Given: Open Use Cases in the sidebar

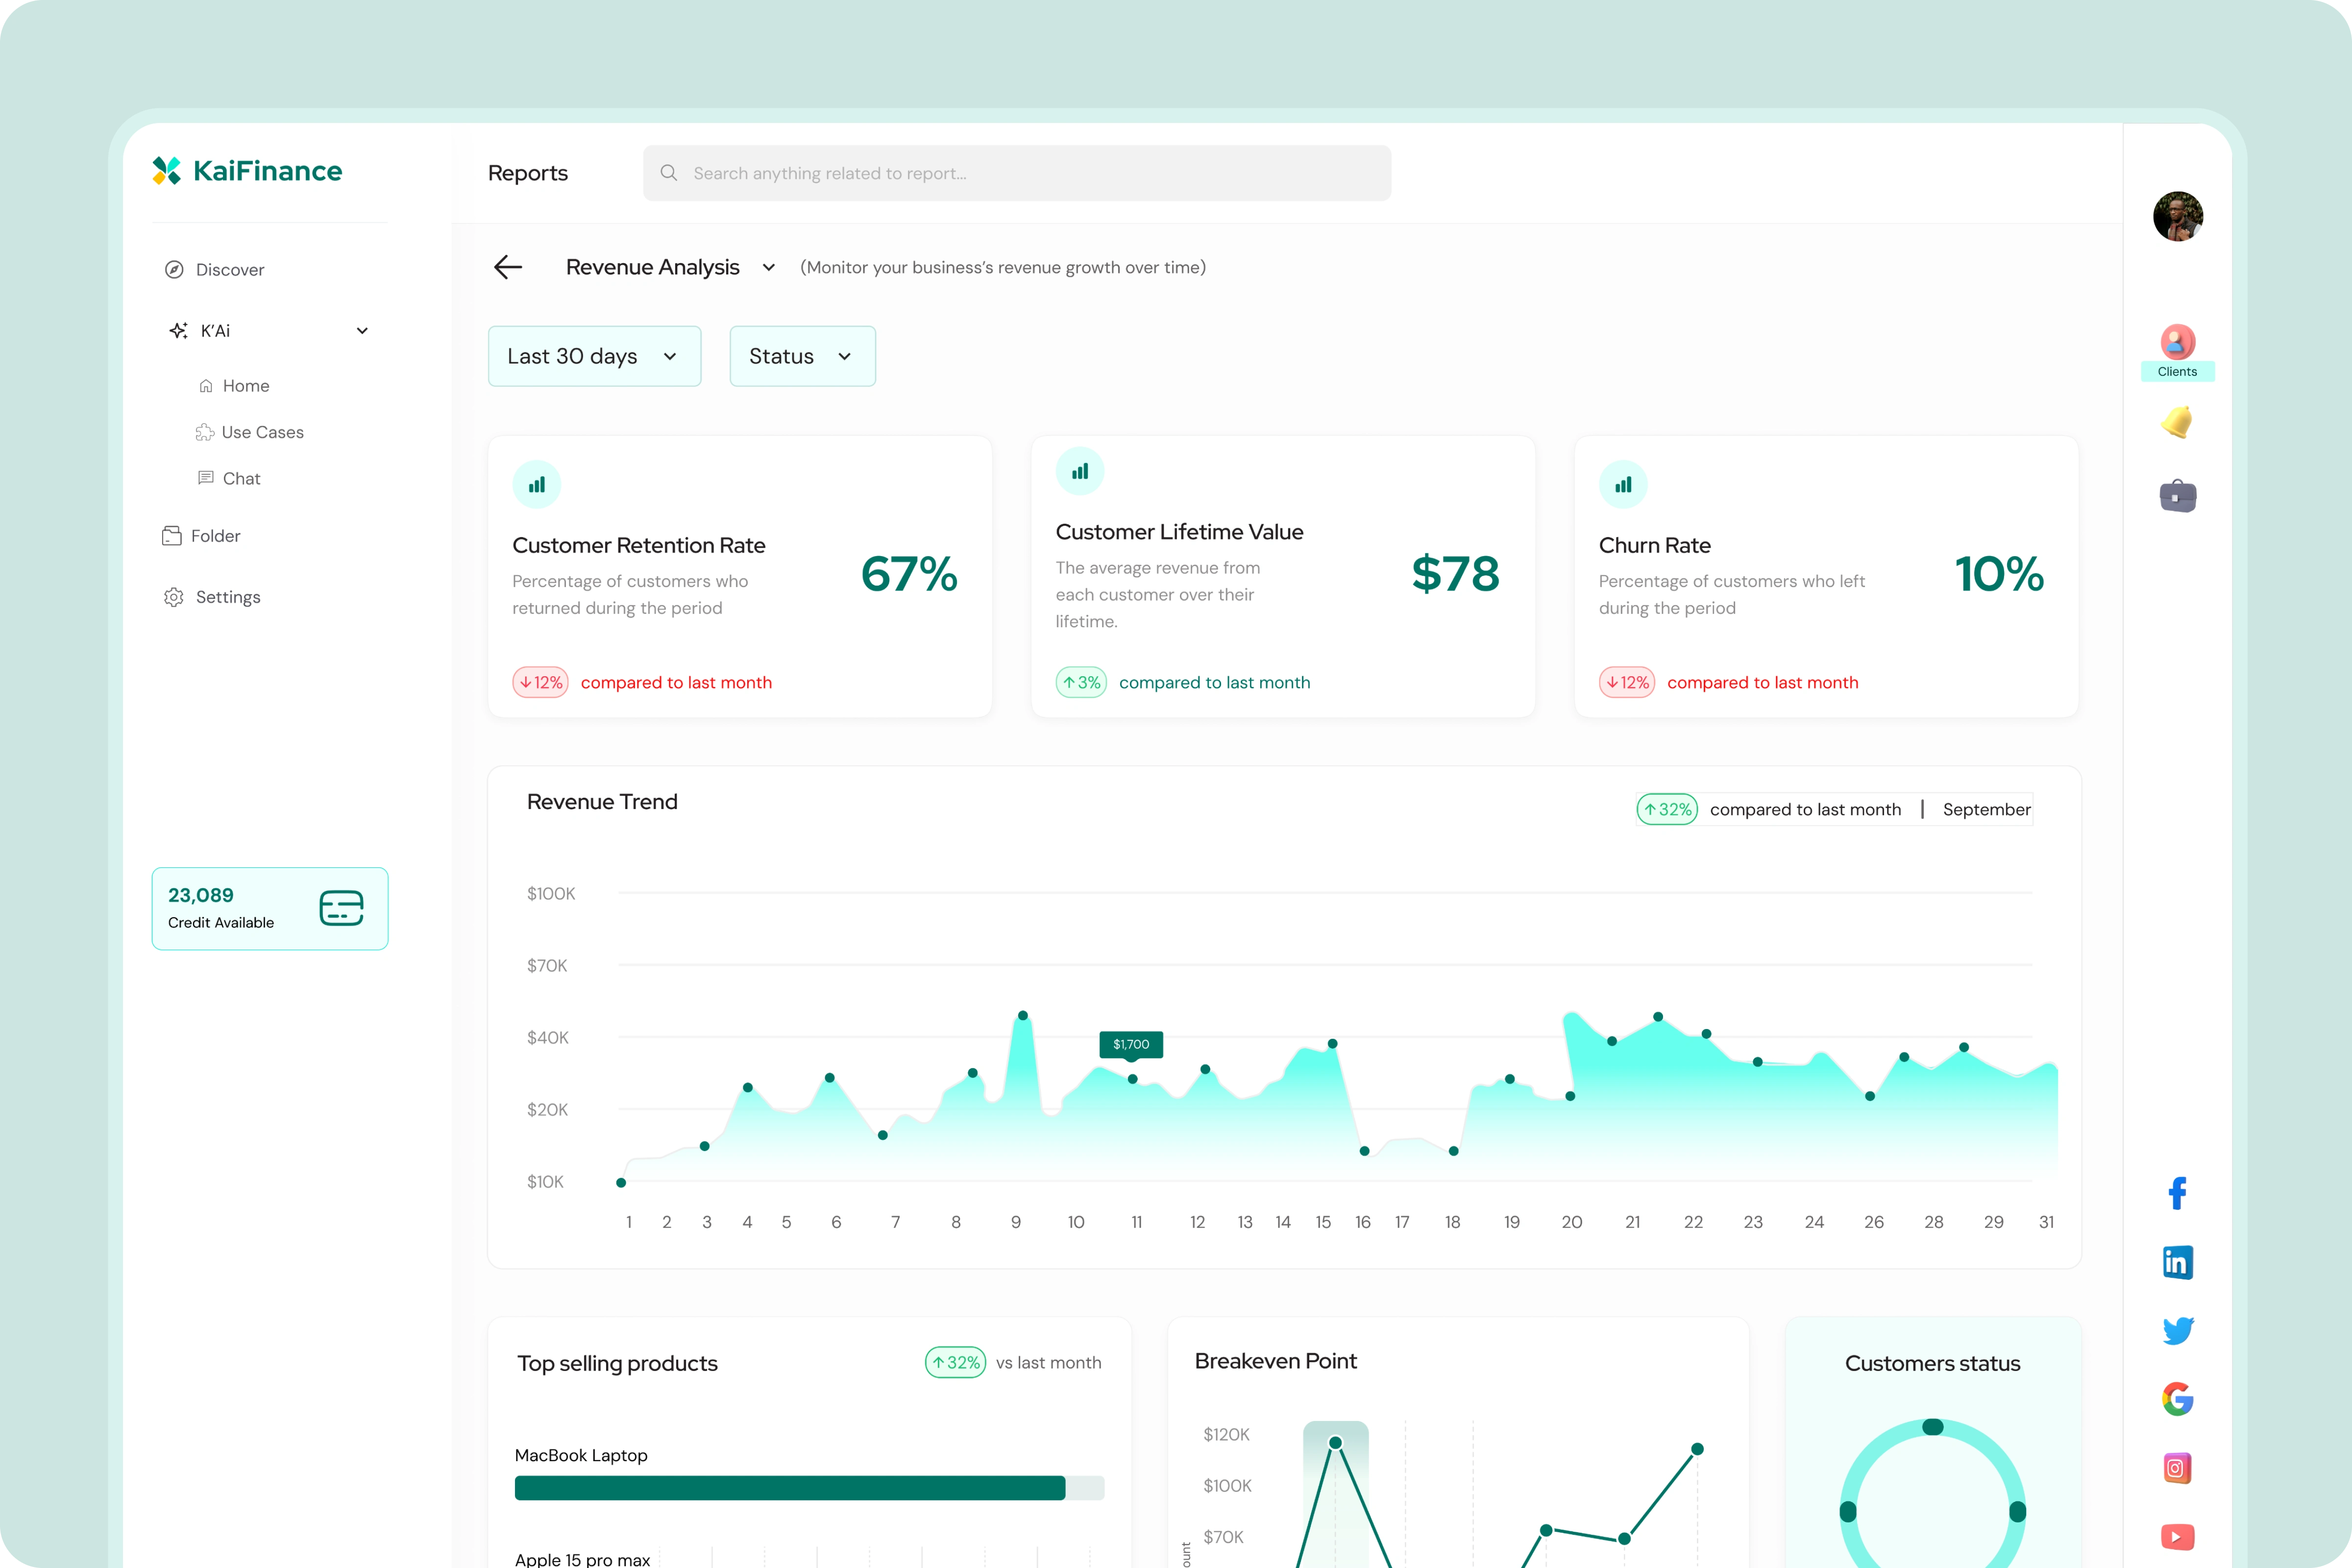Looking at the screenshot, I should click(262, 432).
